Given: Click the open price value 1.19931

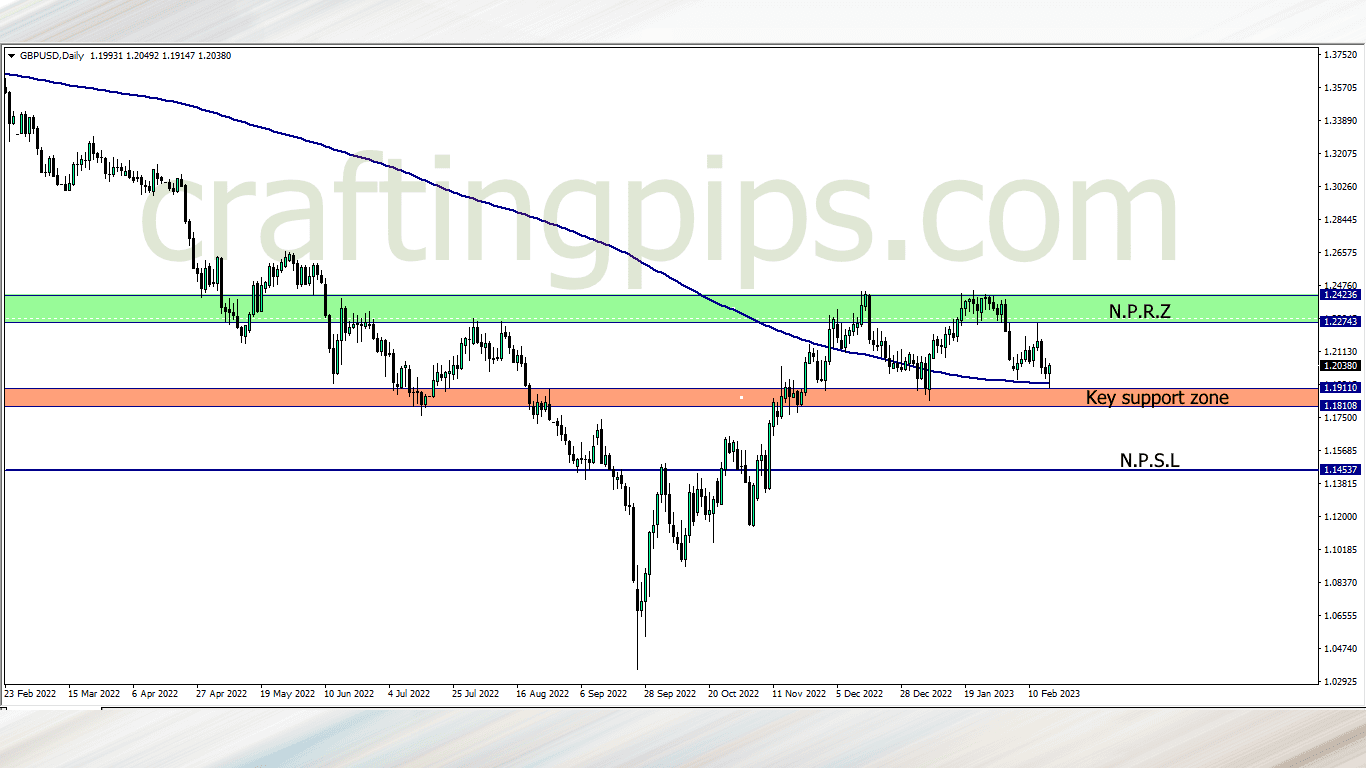Looking at the screenshot, I should click(x=106, y=56).
